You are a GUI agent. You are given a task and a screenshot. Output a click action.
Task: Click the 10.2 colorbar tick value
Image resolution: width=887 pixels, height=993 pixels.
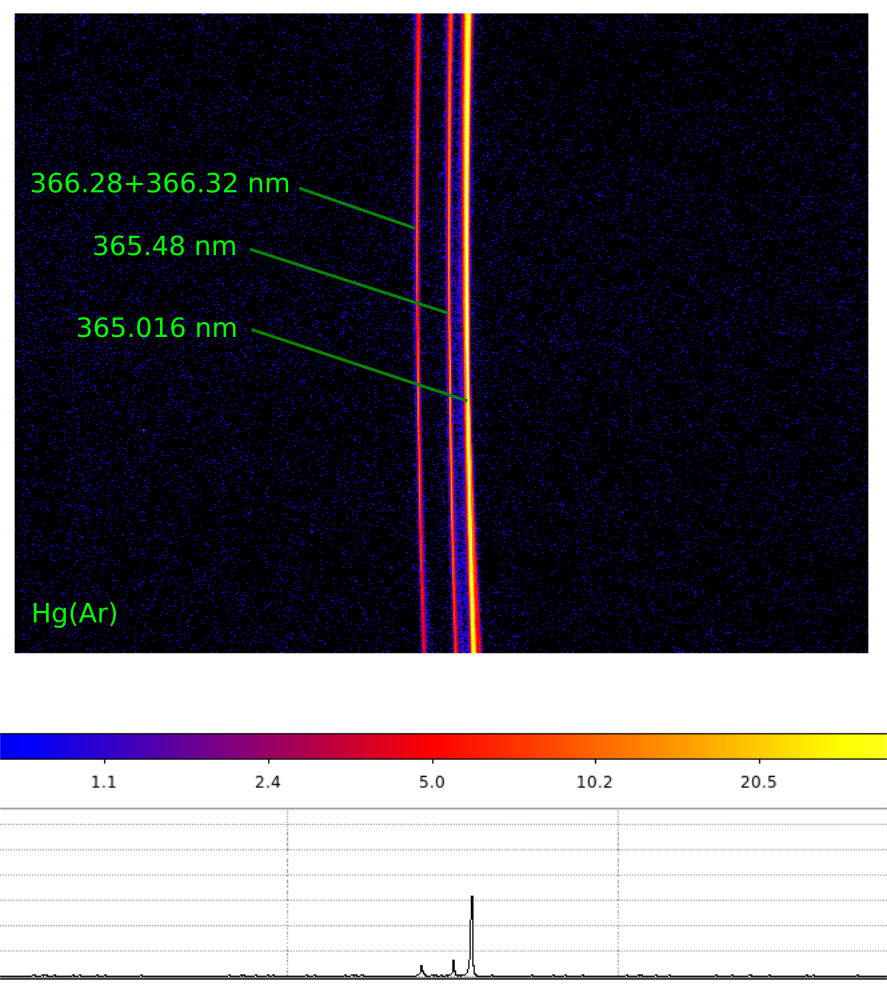[x=594, y=782]
